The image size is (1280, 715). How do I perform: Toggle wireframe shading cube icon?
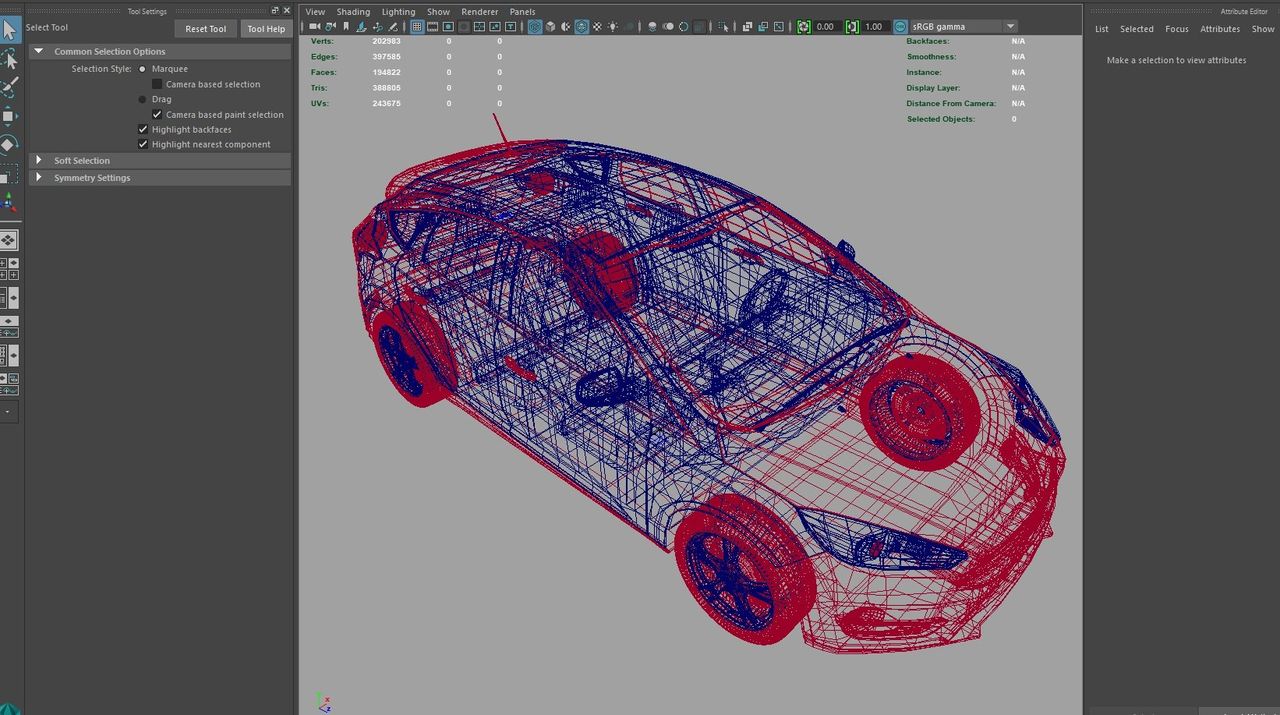[535, 27]
